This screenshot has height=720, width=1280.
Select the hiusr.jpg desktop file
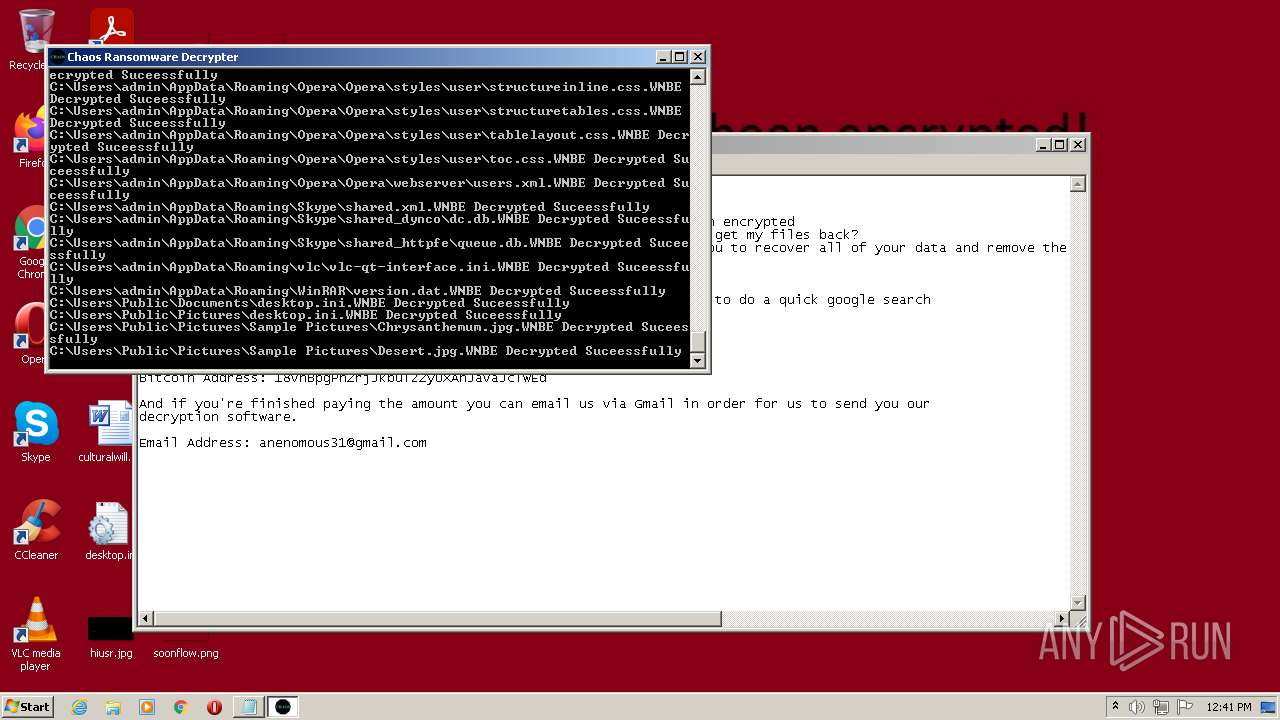pos(110,638)
